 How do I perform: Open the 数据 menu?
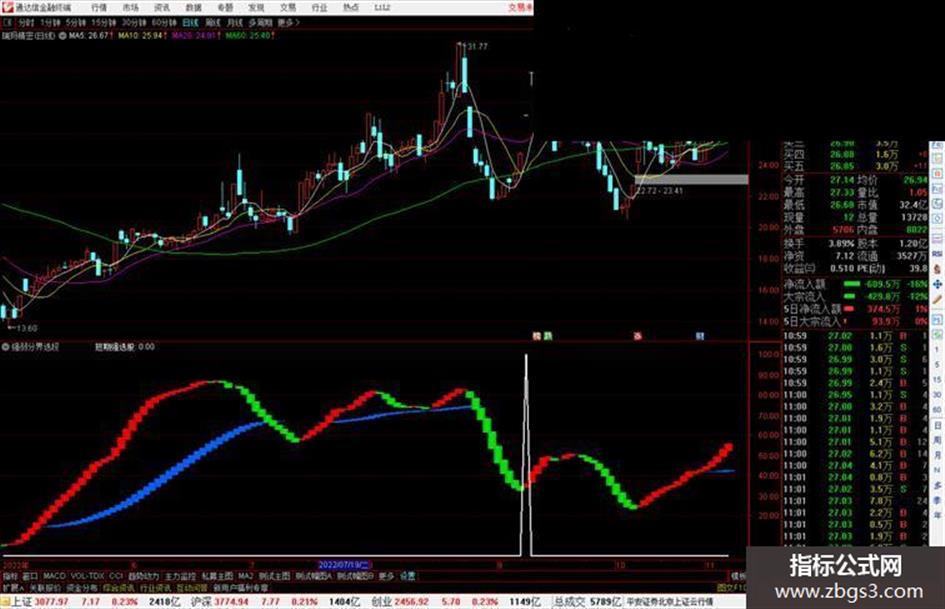click(x=193, y=7)
